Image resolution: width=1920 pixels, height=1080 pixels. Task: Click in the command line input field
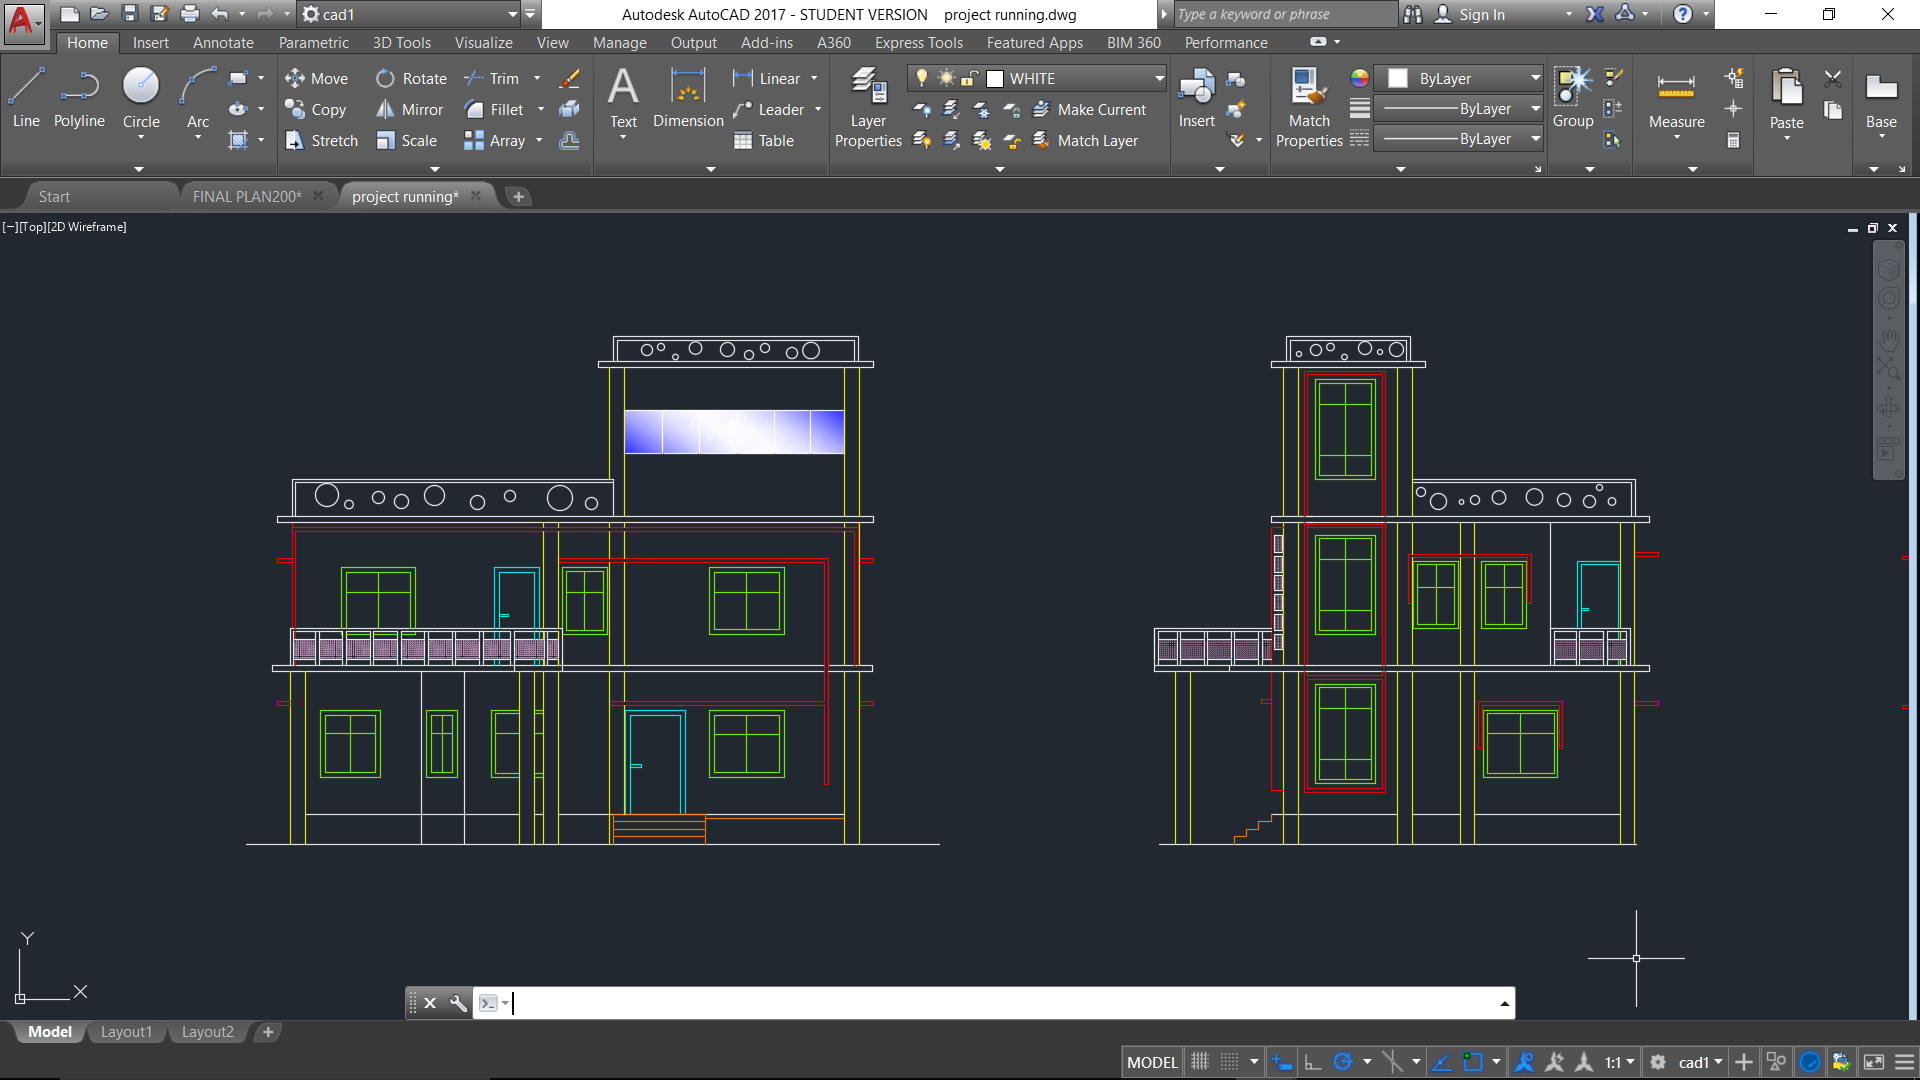(x=1005, y=1003)
